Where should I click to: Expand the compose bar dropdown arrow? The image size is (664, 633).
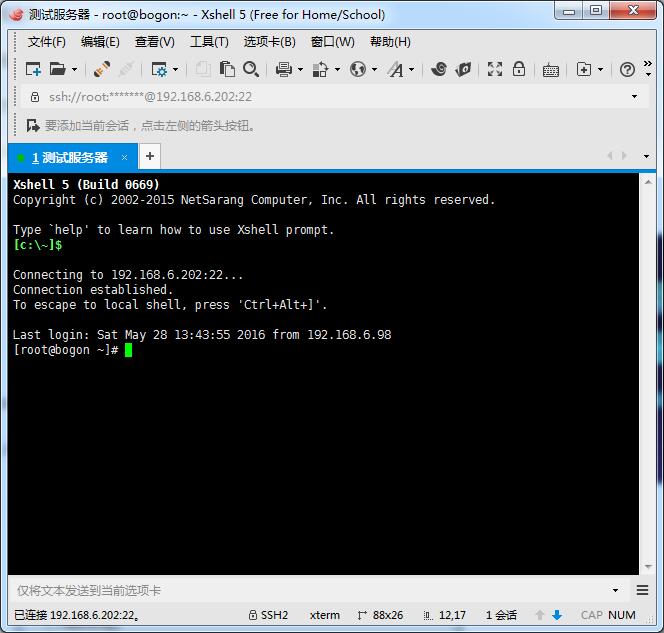click(x=615, y=590)
